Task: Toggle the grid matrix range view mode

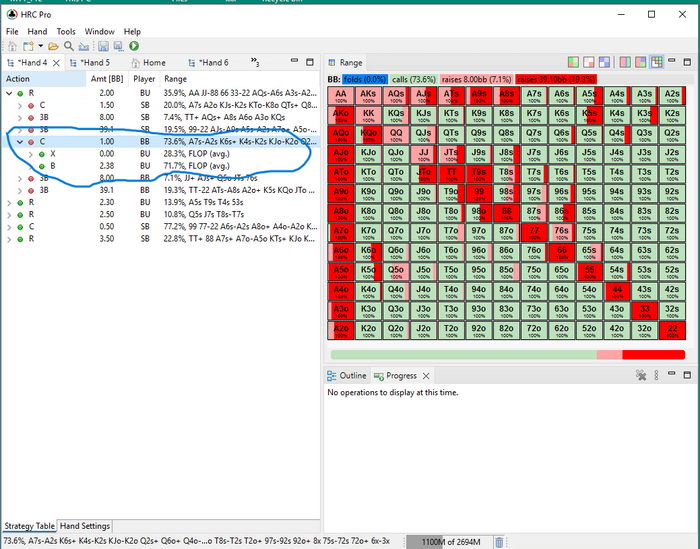Action: pos(657,63)
